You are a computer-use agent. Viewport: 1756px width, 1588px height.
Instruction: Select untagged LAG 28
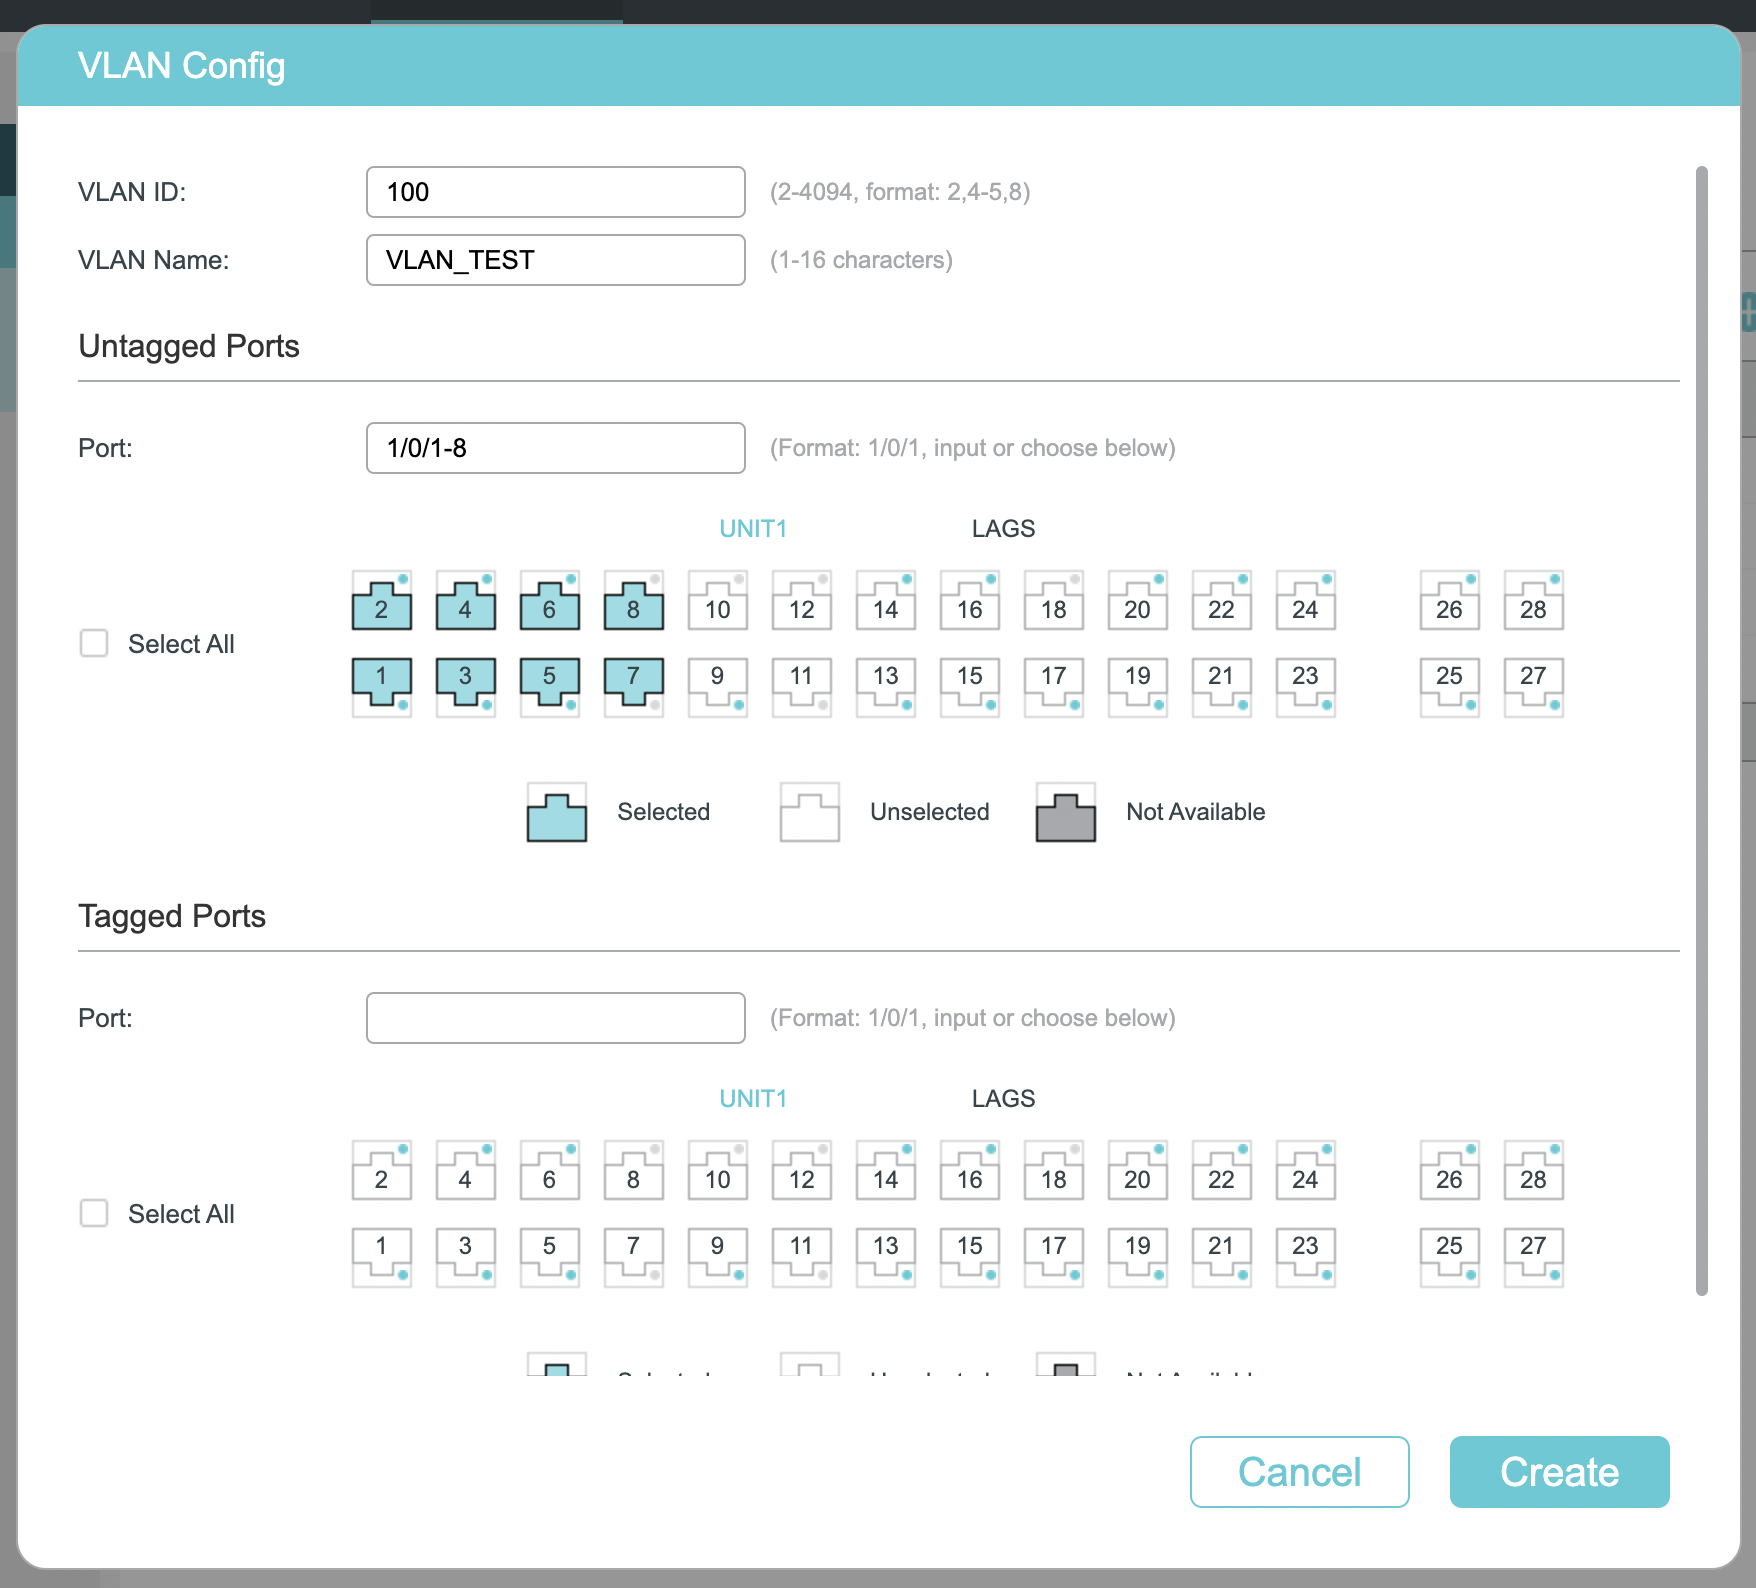click(1534, 601)
